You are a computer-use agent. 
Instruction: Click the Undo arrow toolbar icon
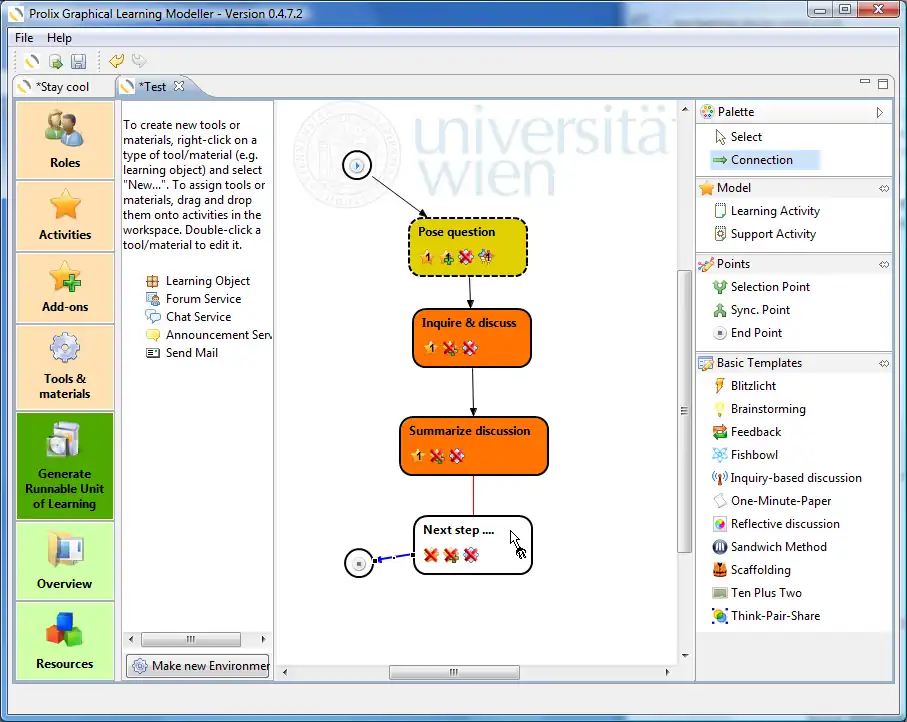click(116, 62)
